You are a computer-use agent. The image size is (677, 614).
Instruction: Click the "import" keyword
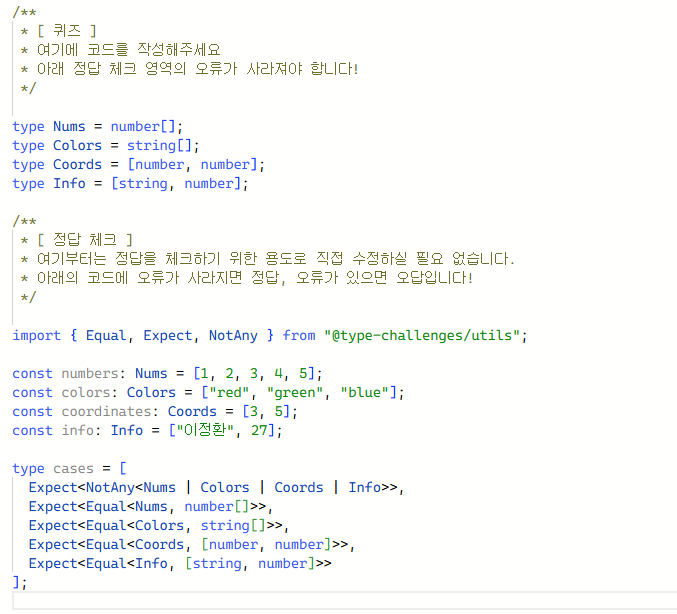[x=36, y=335]
